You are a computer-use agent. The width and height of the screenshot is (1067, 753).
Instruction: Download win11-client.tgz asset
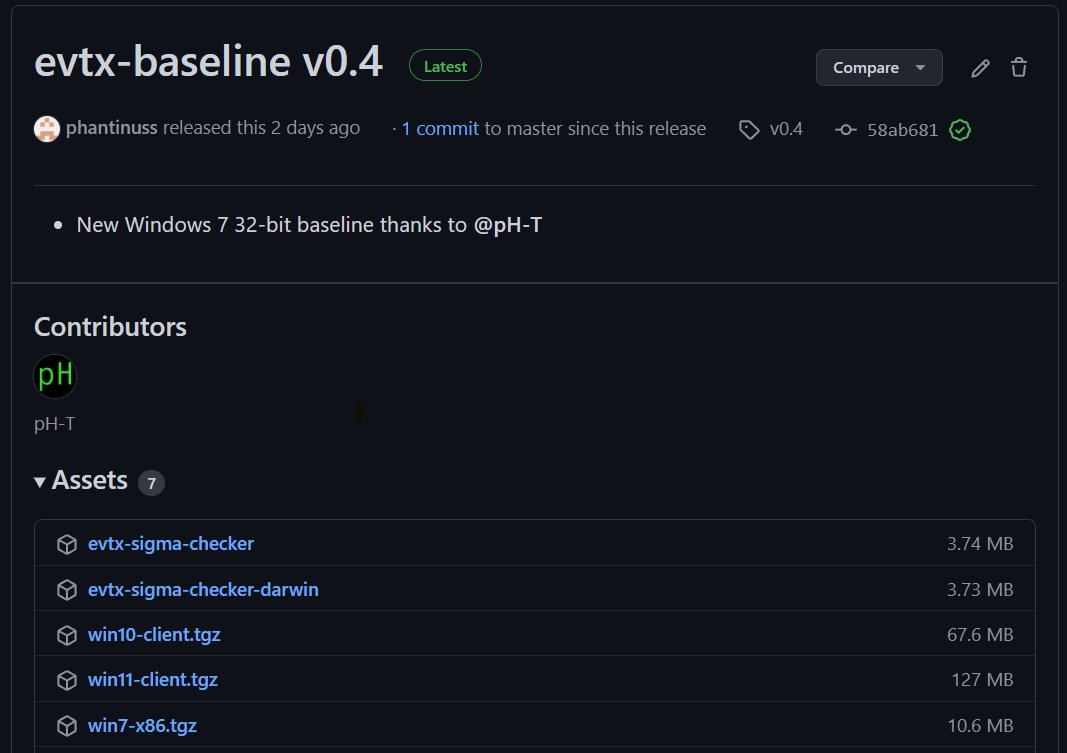tap(153, 680)
